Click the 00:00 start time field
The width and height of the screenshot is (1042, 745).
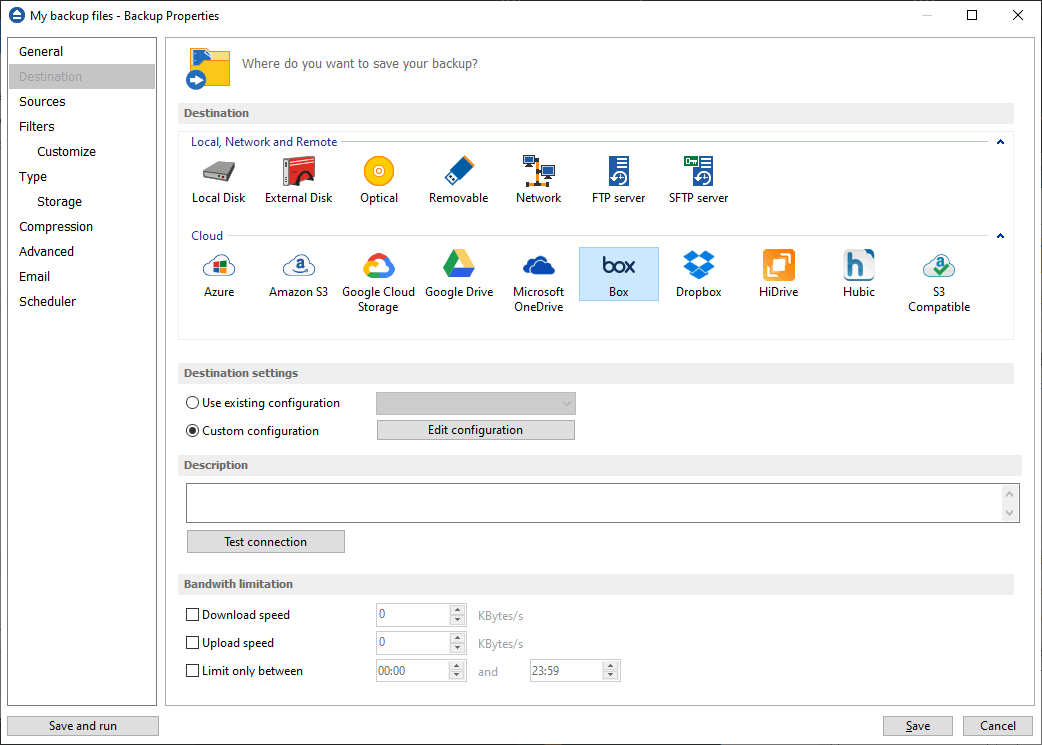[x=413, y=671]
